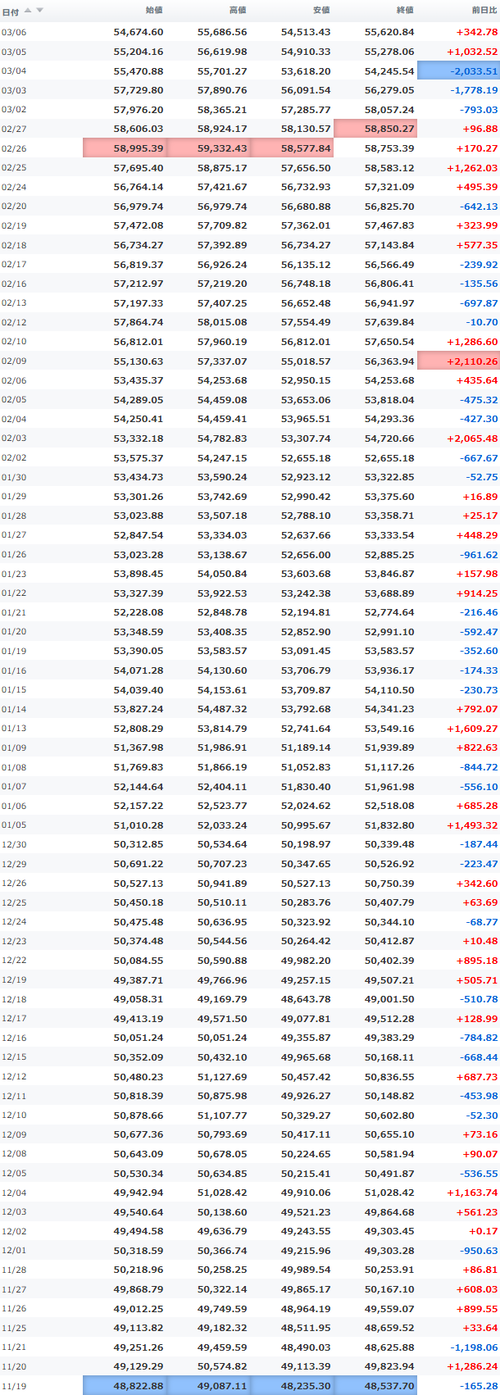Click the 始値 column header
Screen dimensions: 500x1395
click(153, 10)
